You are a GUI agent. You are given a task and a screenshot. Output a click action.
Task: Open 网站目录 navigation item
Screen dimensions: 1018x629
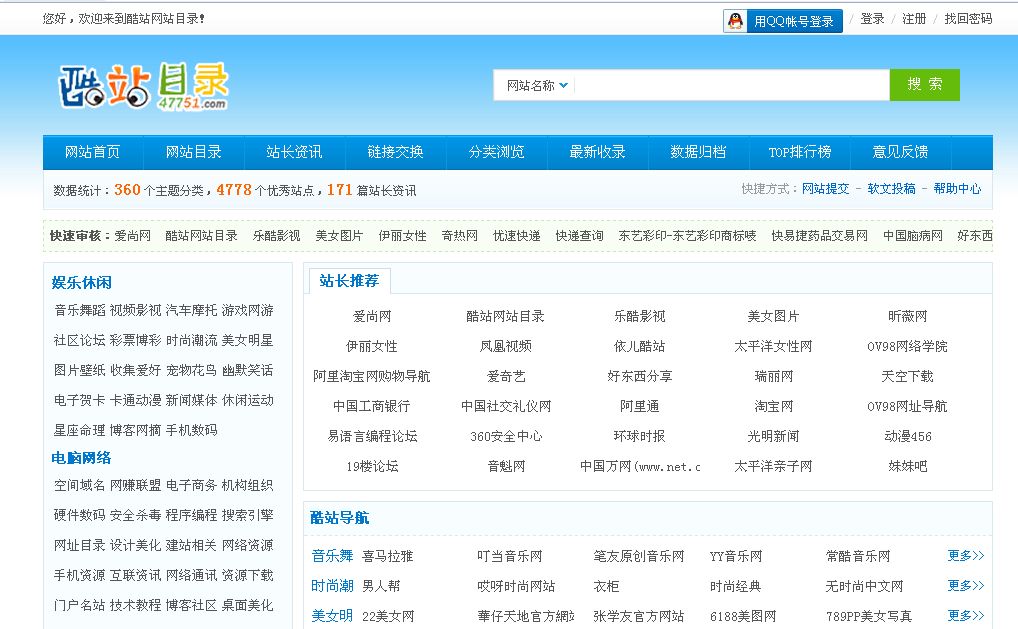click(x=193, y=152)
